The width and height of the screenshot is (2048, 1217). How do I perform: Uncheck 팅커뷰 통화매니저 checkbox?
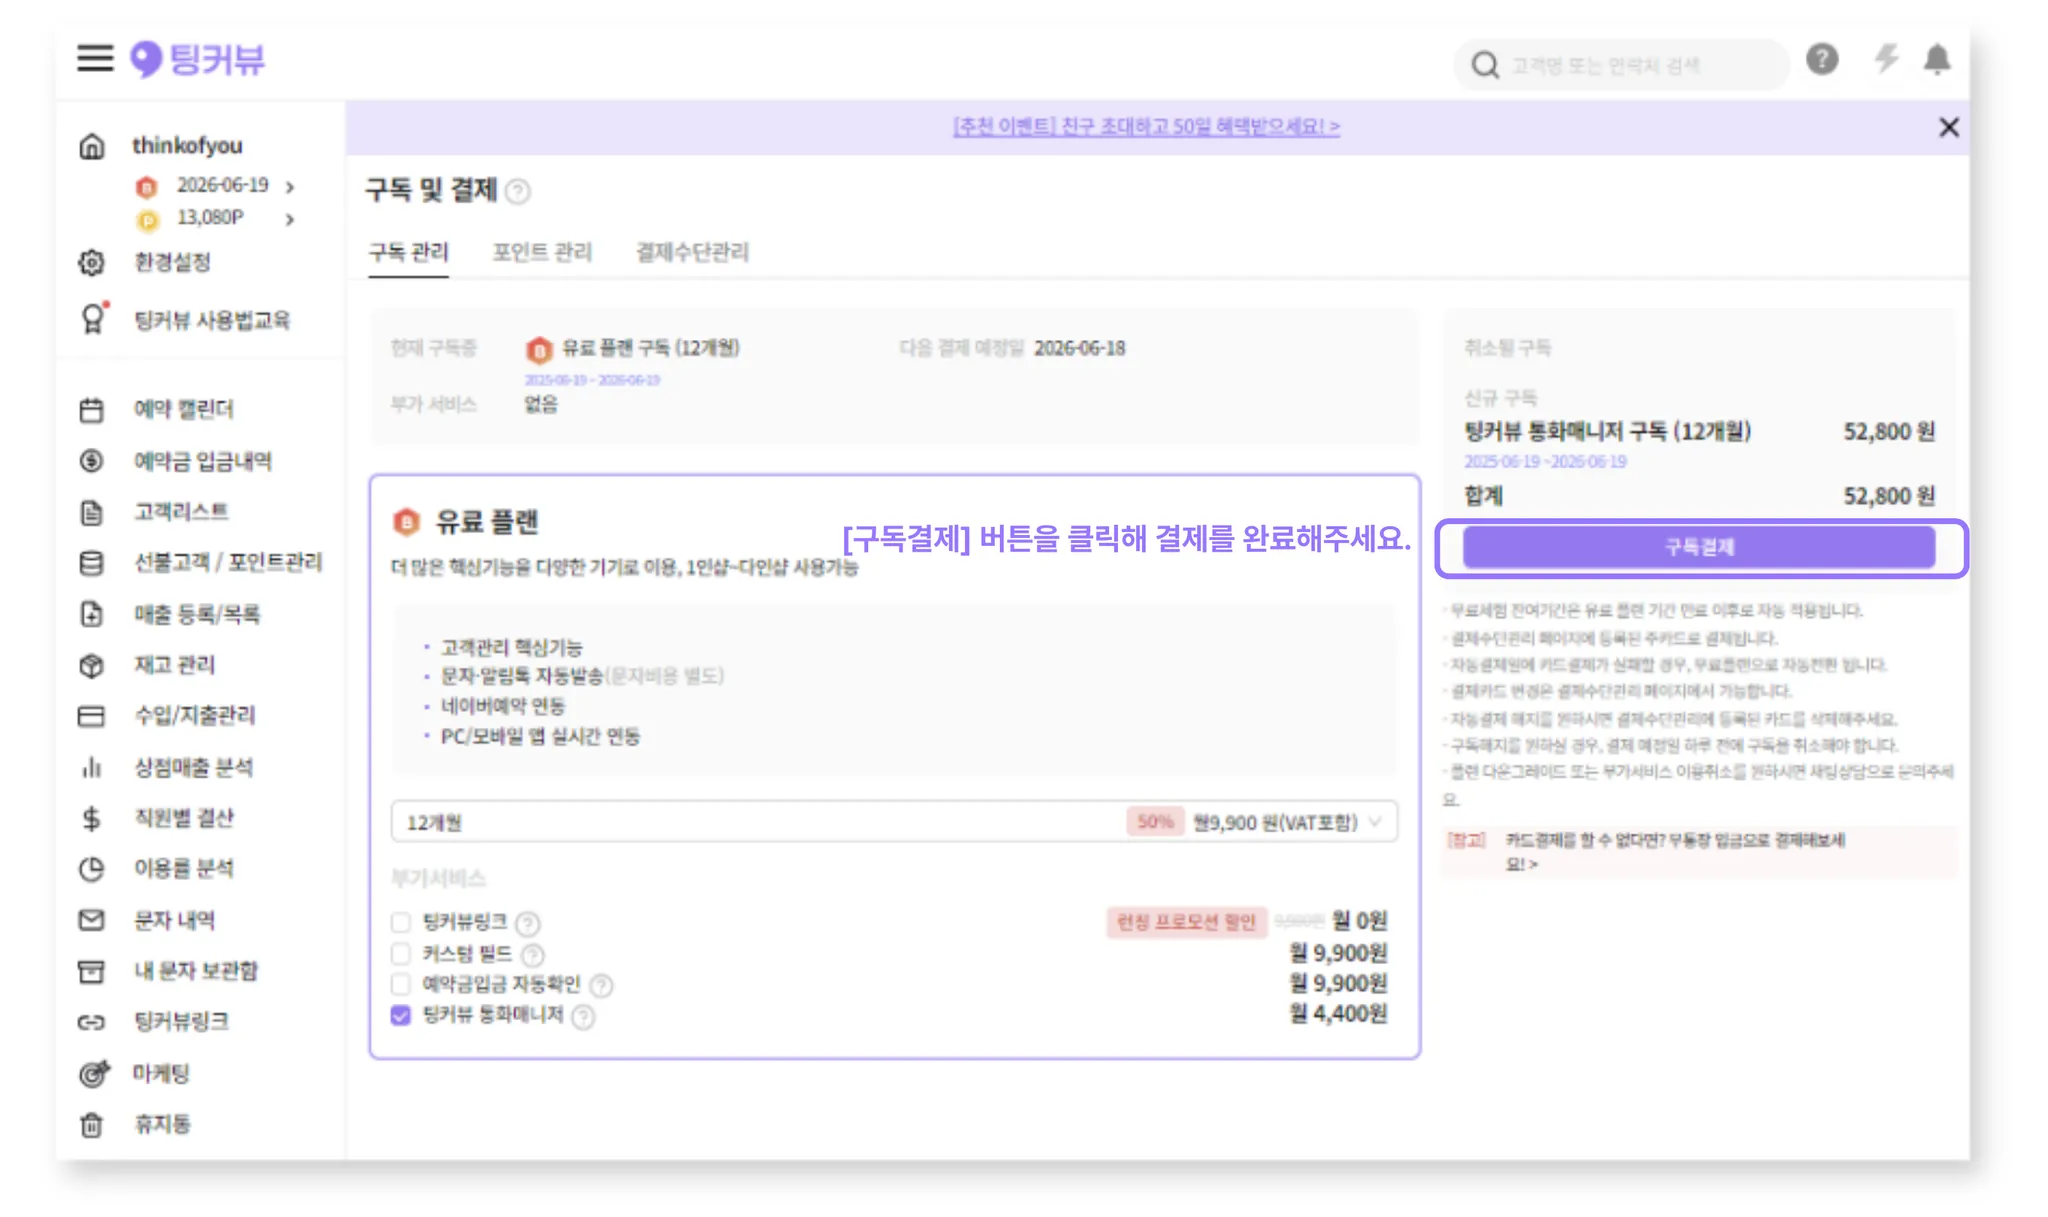click(x=401, y=1015)
